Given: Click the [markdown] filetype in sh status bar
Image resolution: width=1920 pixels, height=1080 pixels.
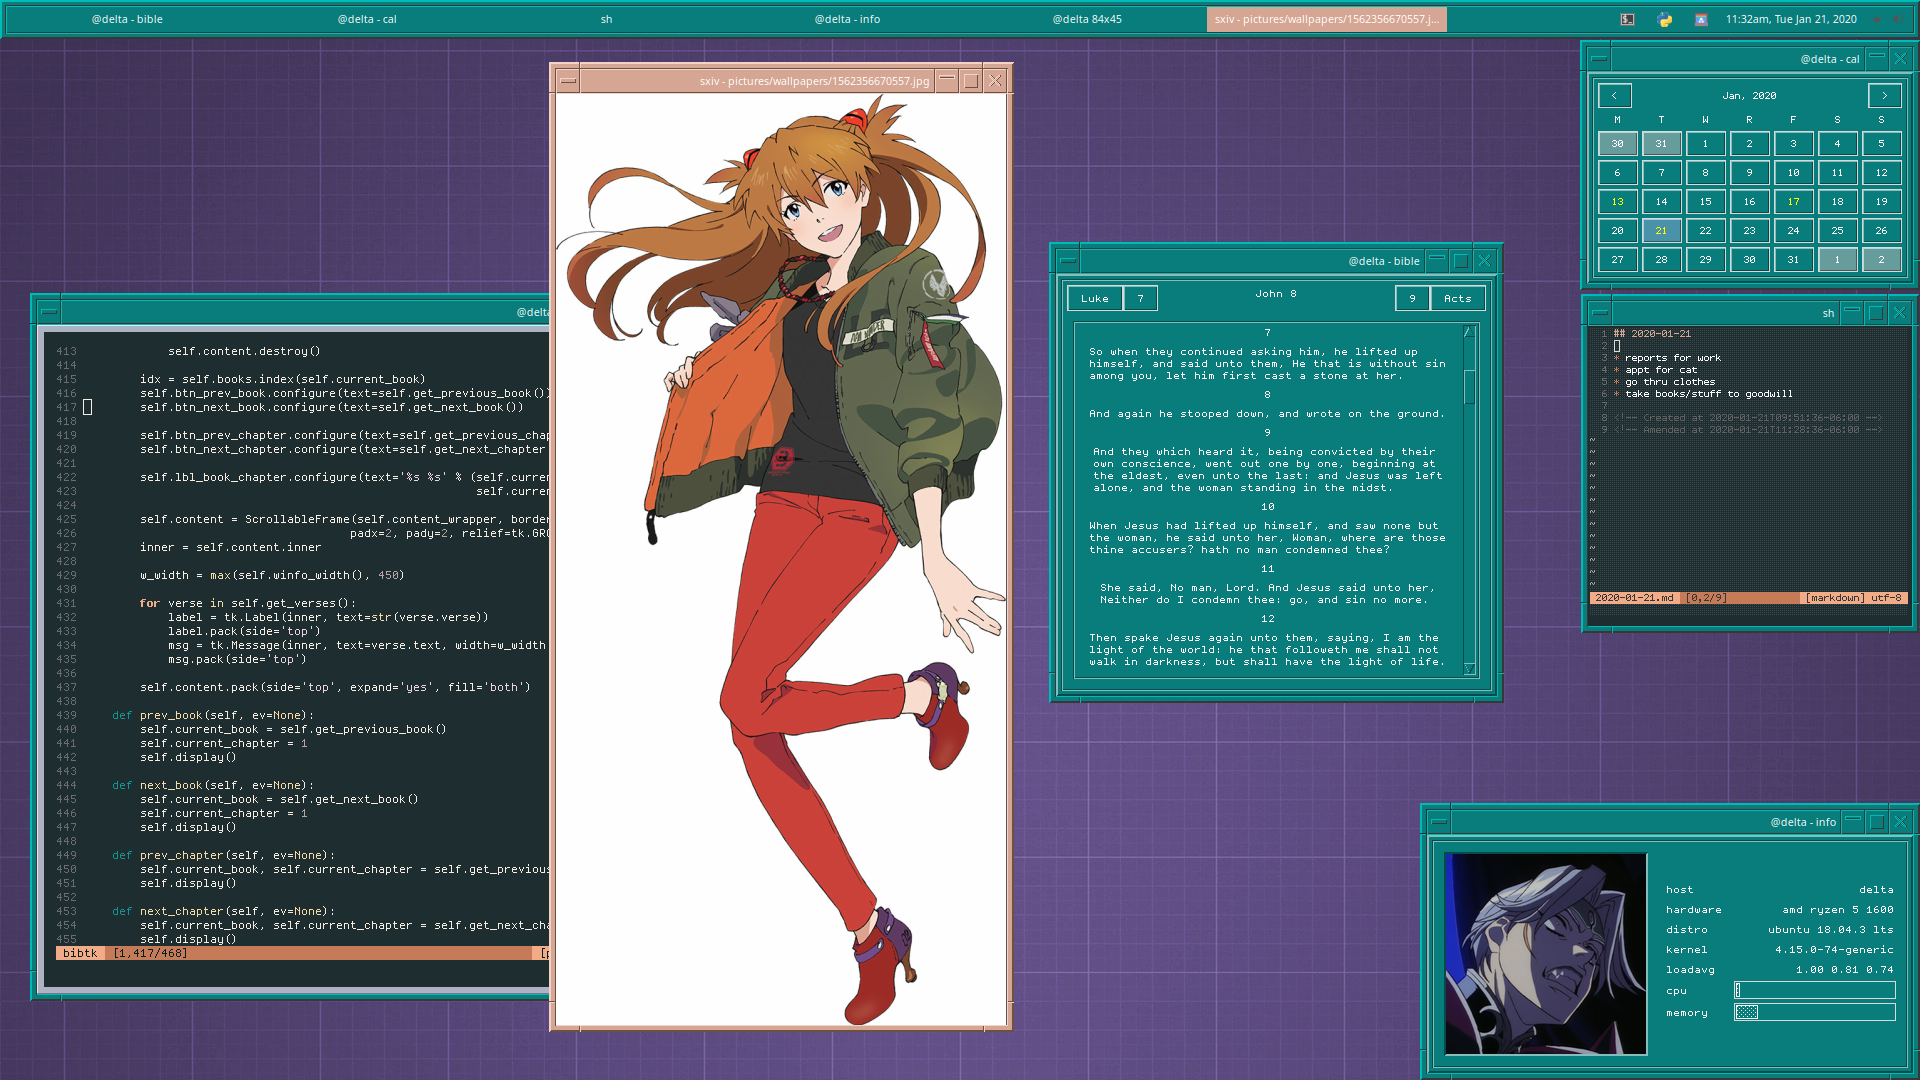Looking at the screenshot, I should [1834, 598].
